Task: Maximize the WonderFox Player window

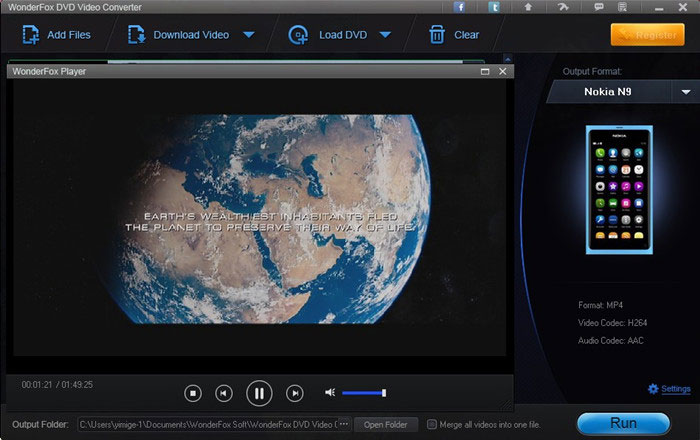Action: 485,71
